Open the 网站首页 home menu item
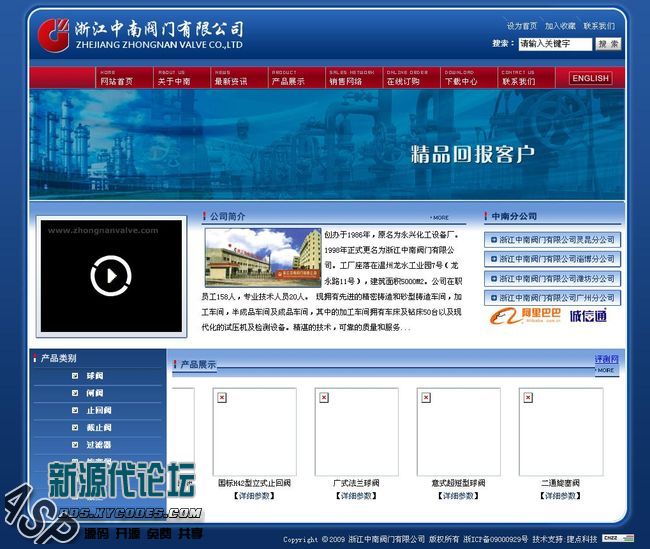 pyautogui.click(x=116, y=78)
